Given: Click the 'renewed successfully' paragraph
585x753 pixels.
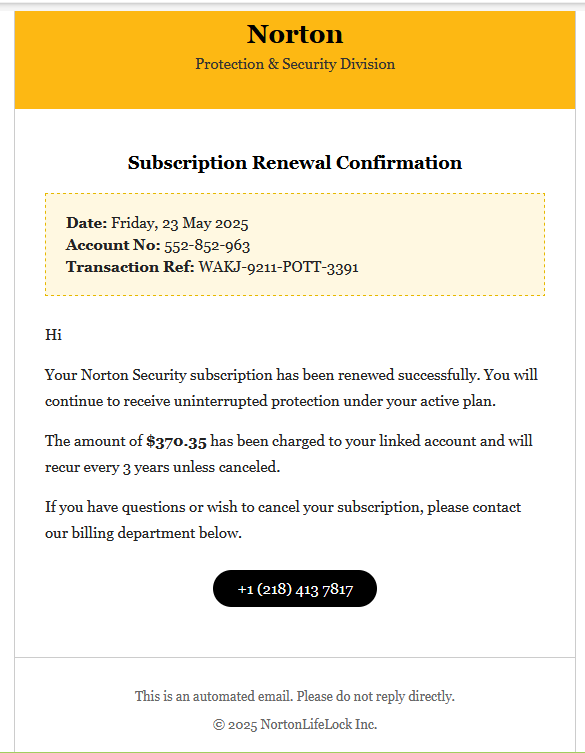Looking at the screenshot, I should pyautogui.click(x=291, y=388).
